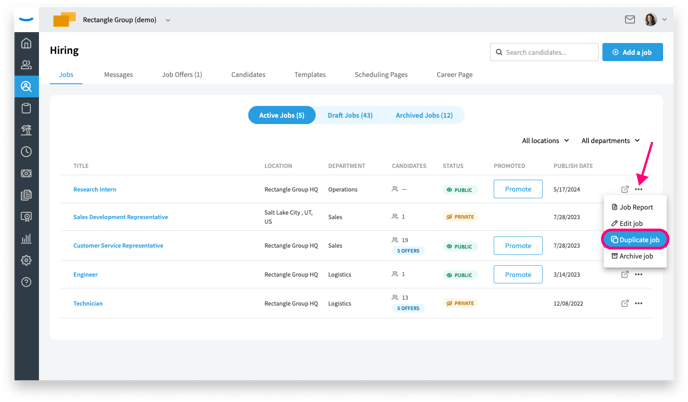This screenshot has width=688, height=402.
Task: Open Research Intern three-dot menu
Action: [638, 189]
